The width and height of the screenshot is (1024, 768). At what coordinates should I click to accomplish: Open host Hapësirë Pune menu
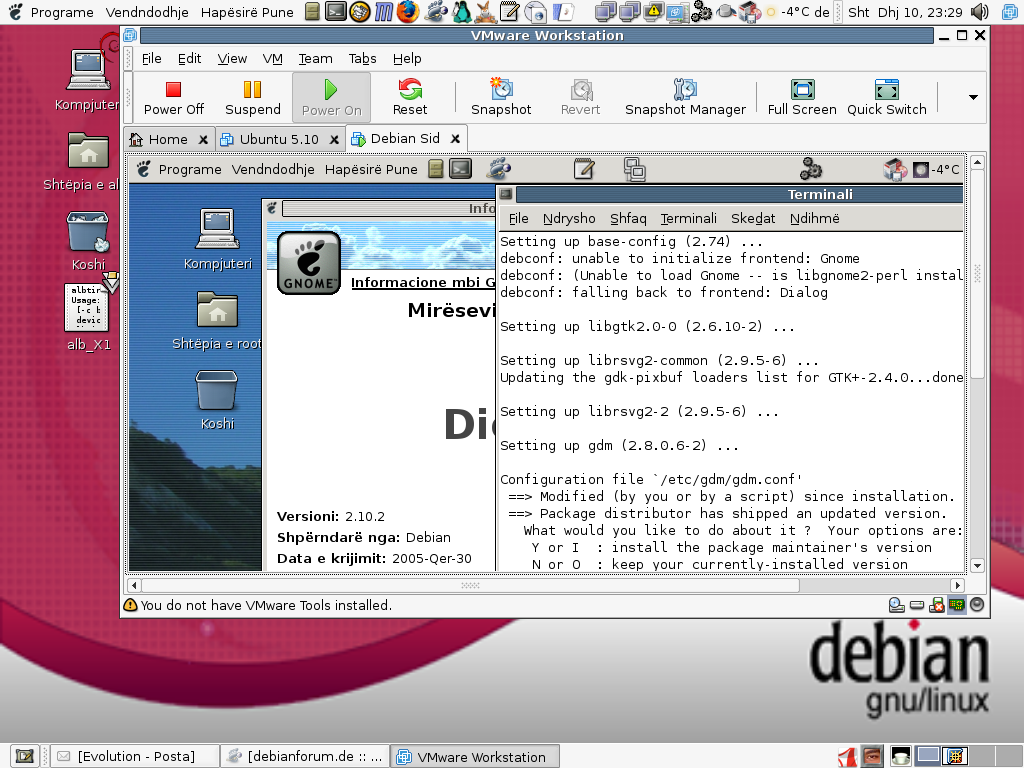(x=247, y=12)
